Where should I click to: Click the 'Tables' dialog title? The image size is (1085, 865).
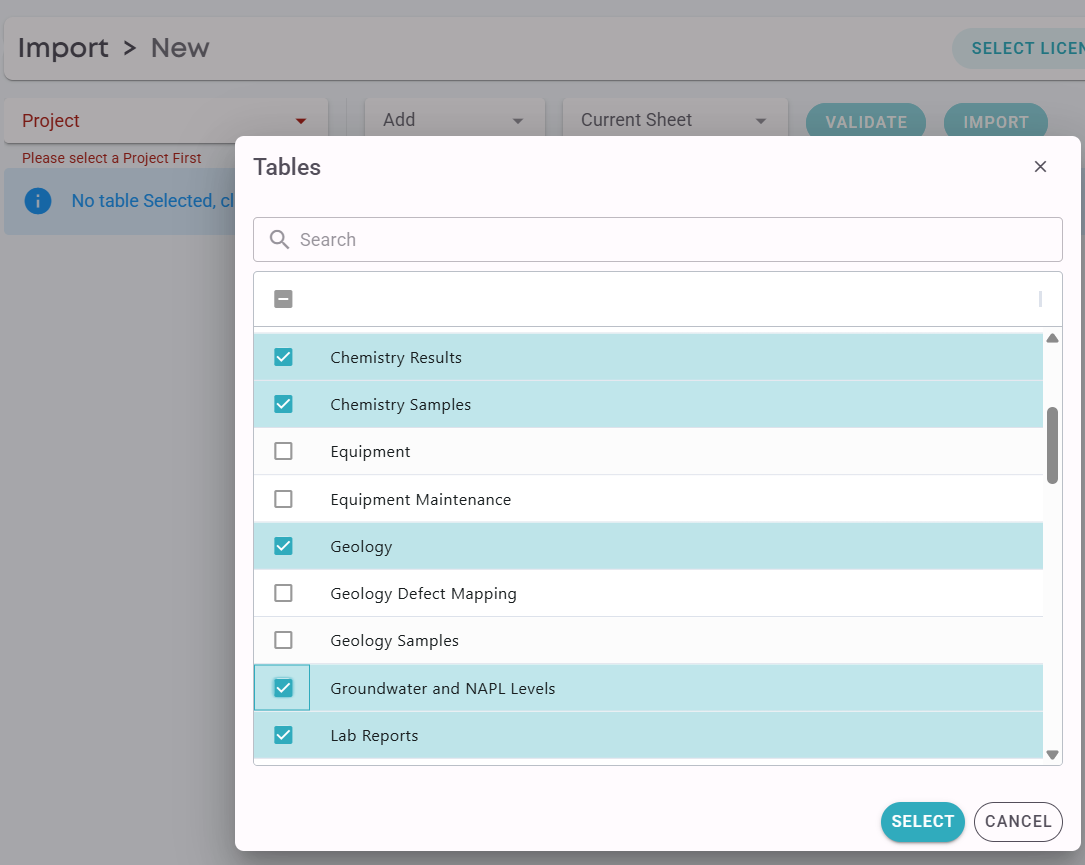click(286, 167)
